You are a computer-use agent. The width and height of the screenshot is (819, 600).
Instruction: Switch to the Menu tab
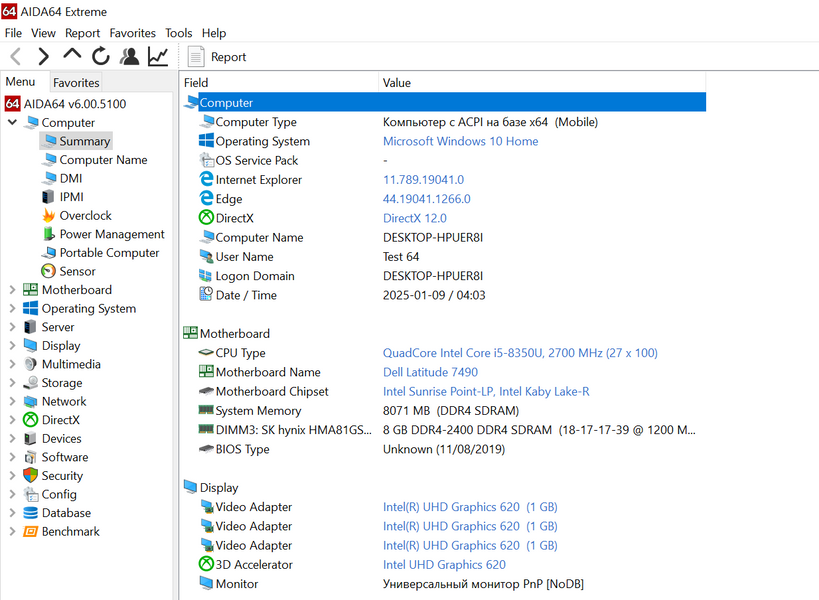pyautogui.click(x=20, y=82)
